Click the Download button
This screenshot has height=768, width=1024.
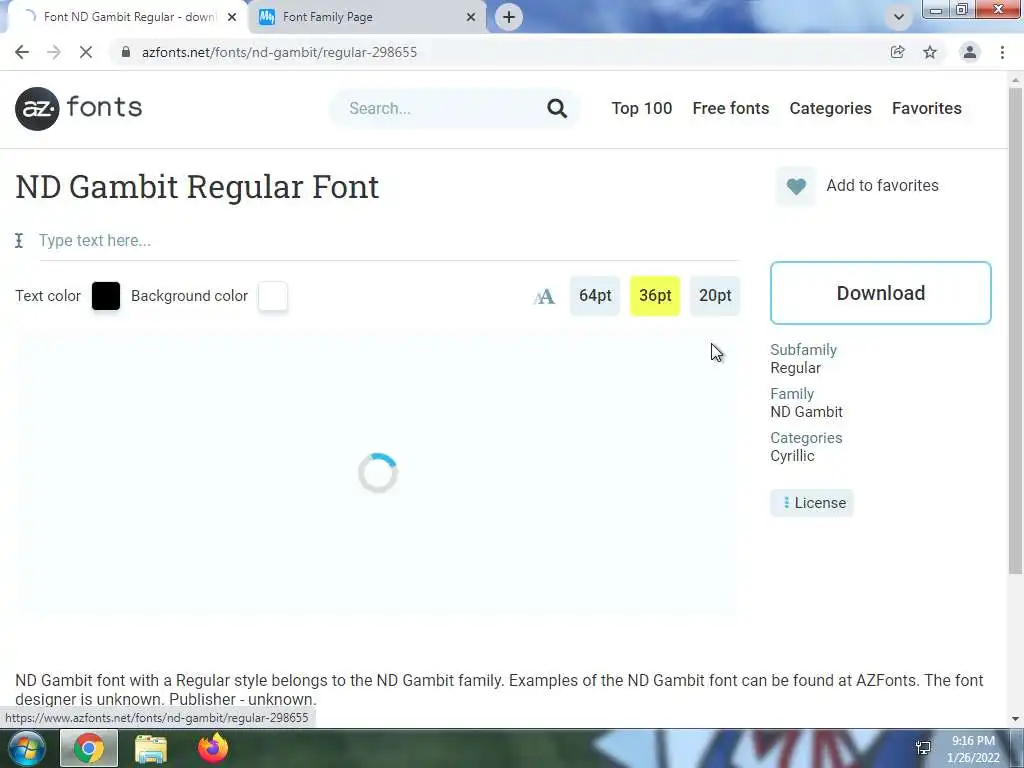click(880, 293)
